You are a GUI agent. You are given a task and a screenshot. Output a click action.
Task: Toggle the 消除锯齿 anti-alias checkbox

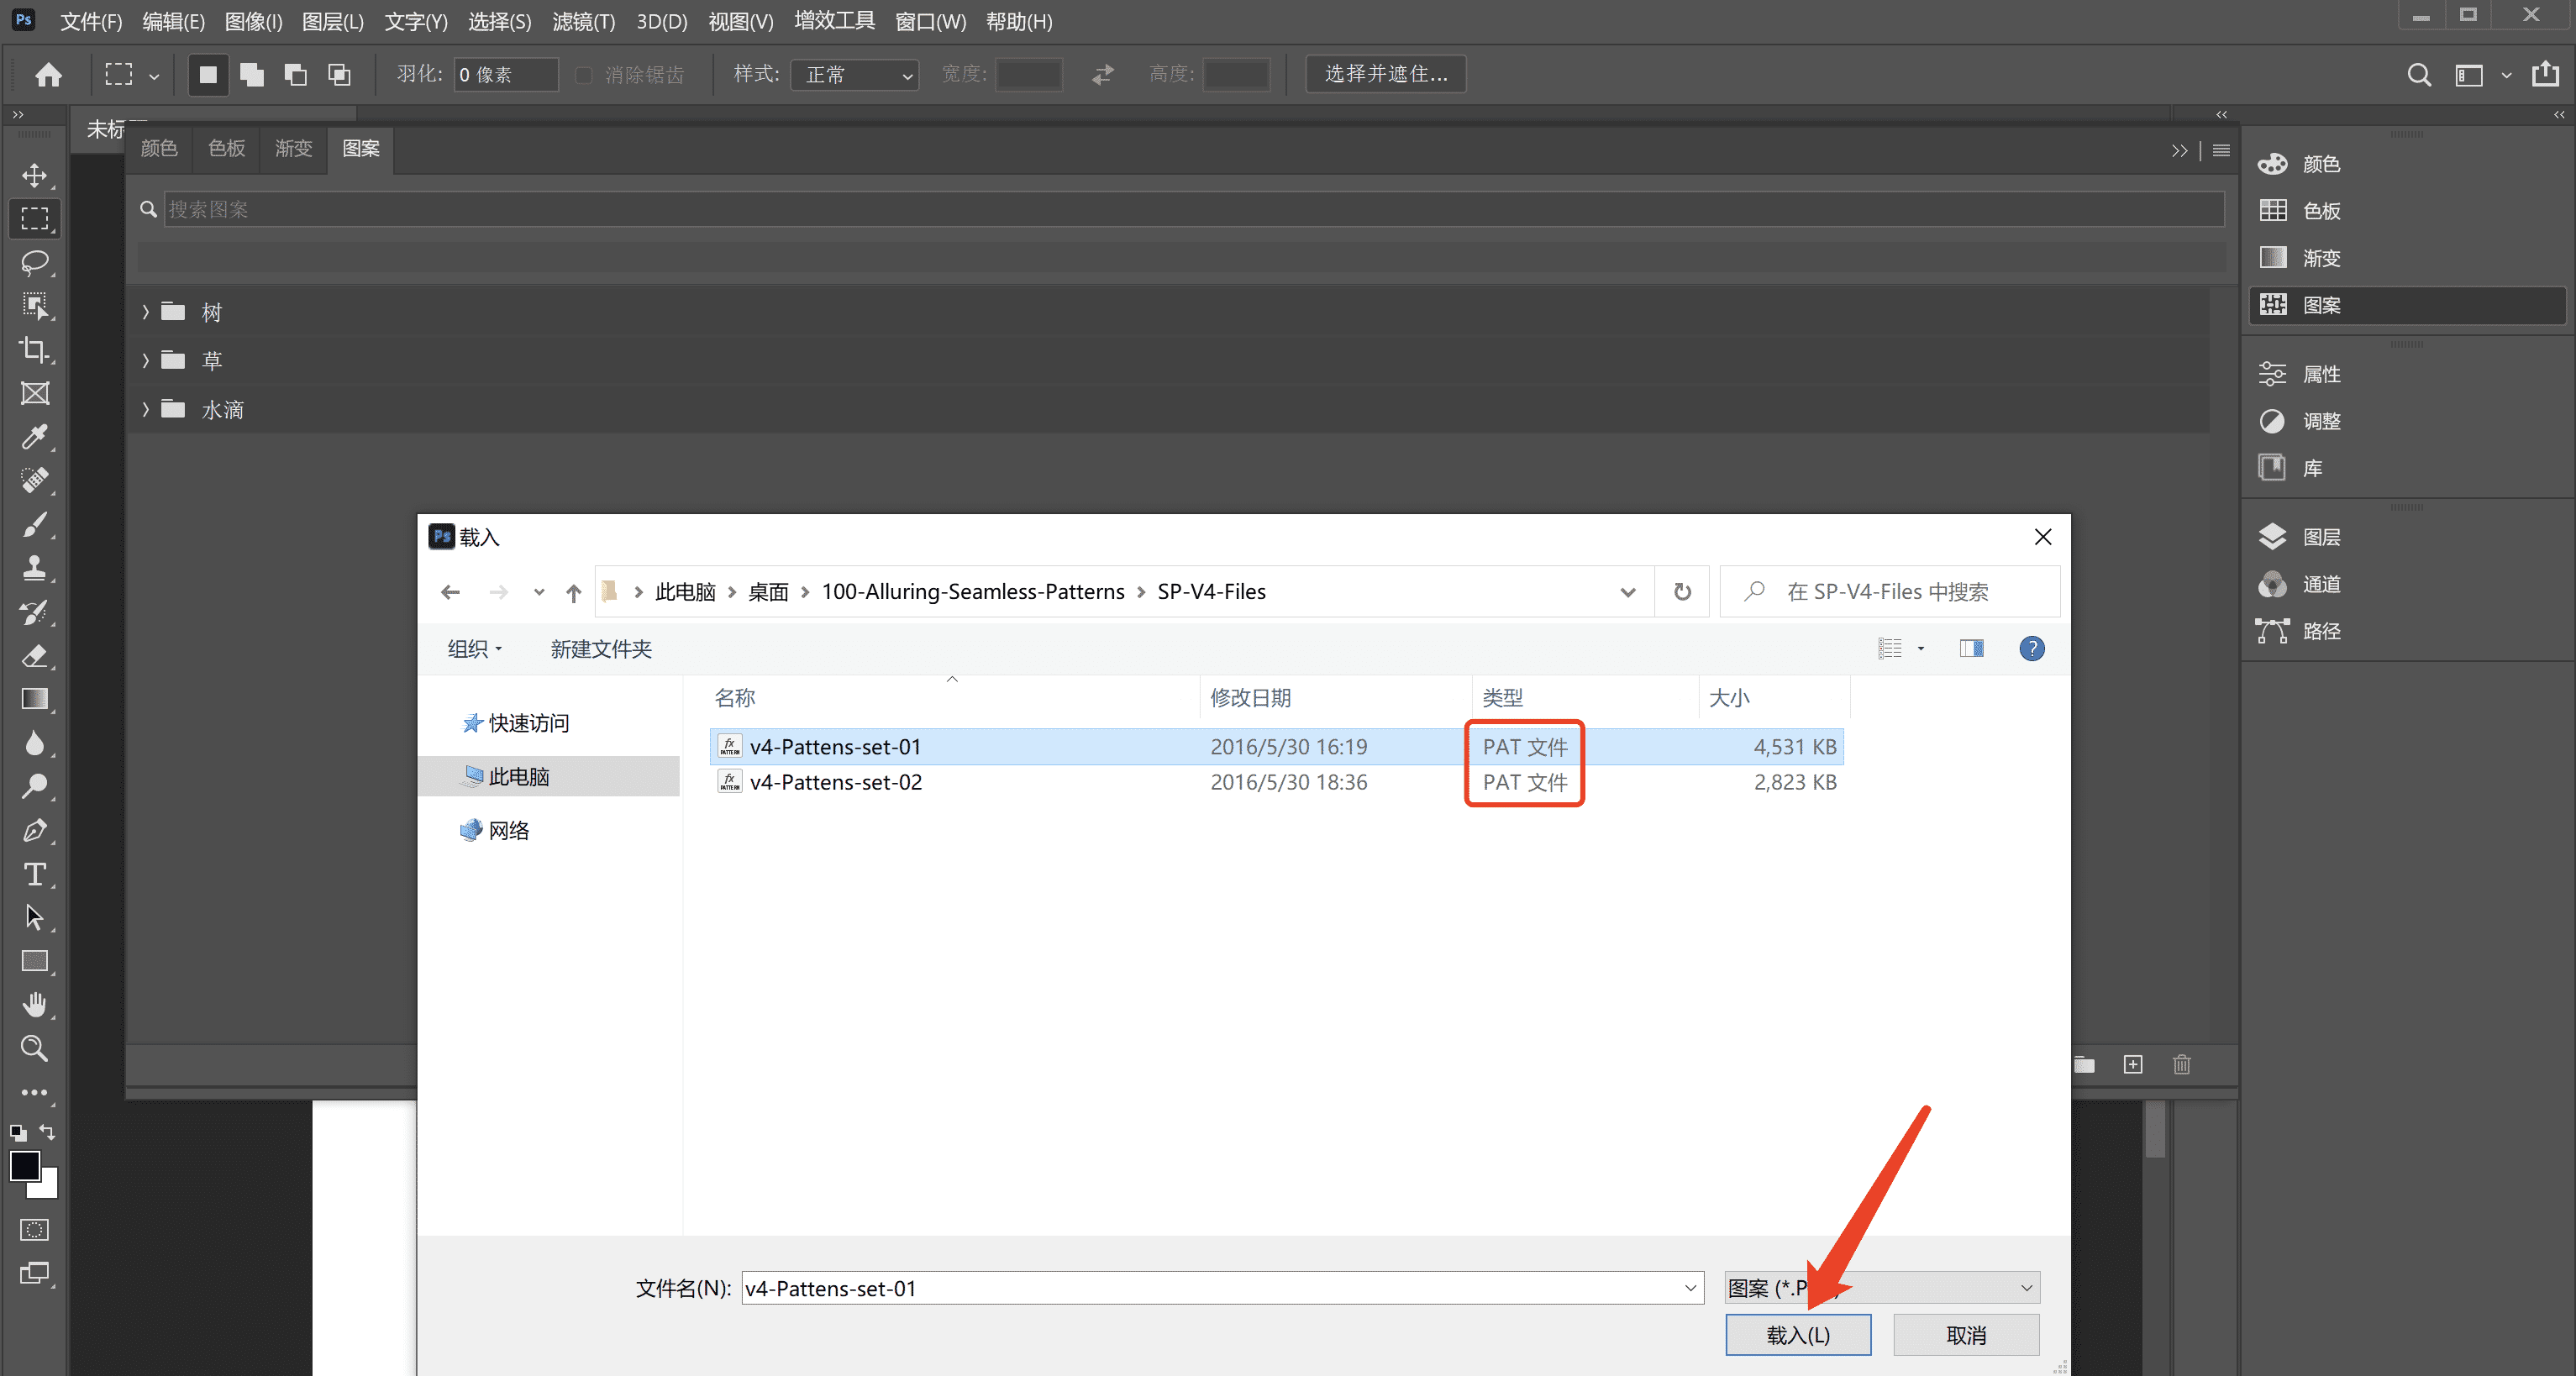pyautogui.click(x=584, y=75)
